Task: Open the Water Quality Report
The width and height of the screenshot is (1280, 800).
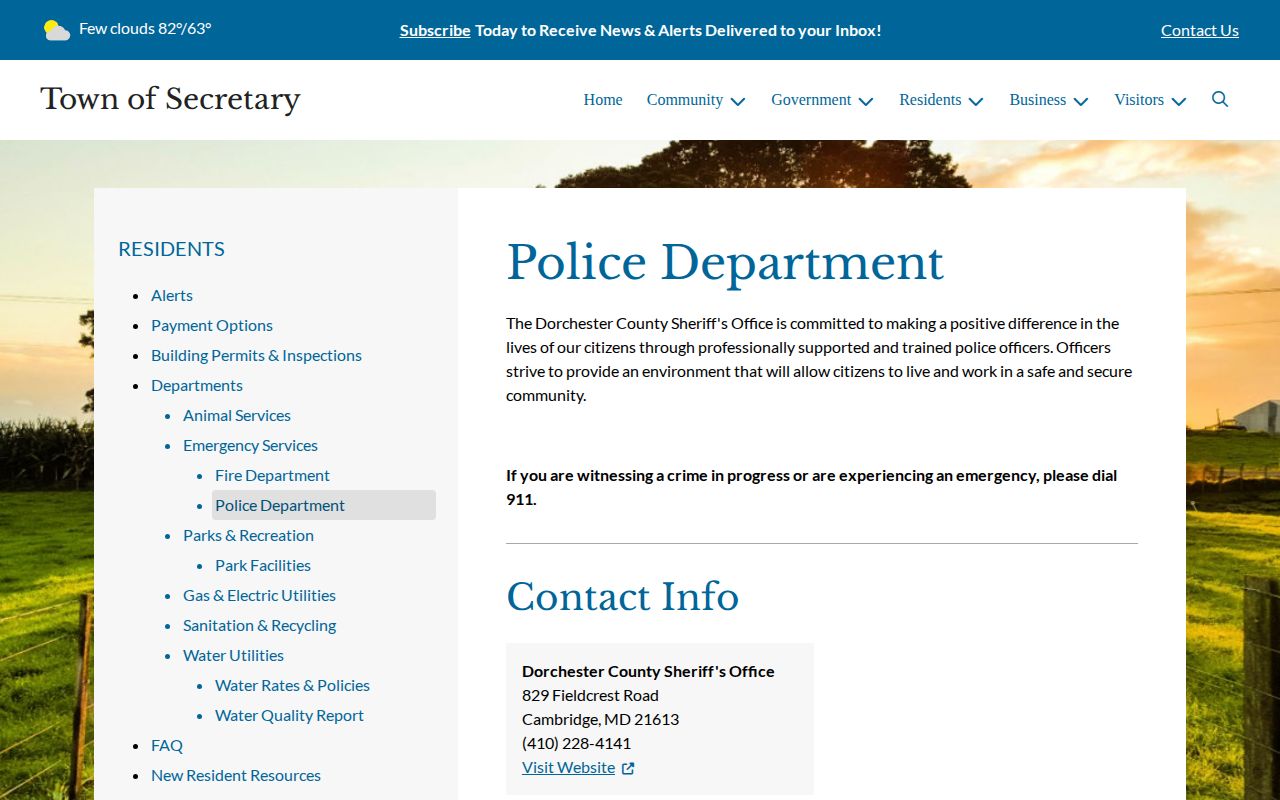Action: click(289, 715)
